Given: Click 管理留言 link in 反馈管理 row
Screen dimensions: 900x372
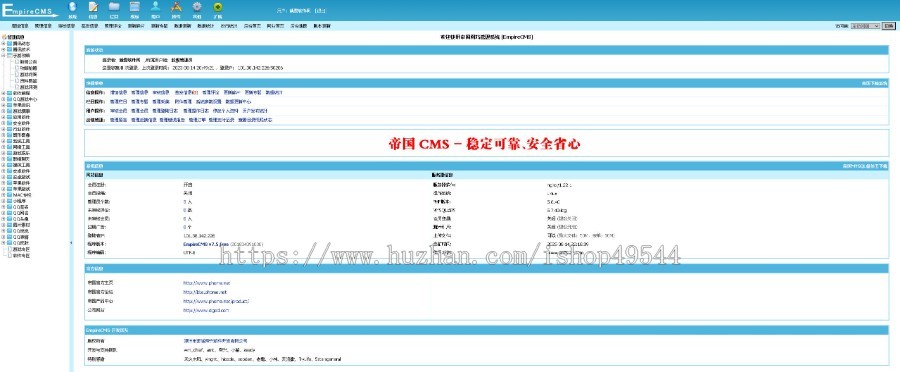Looking at the screenshot, I should pyautogui.click(x=119, y=120).
